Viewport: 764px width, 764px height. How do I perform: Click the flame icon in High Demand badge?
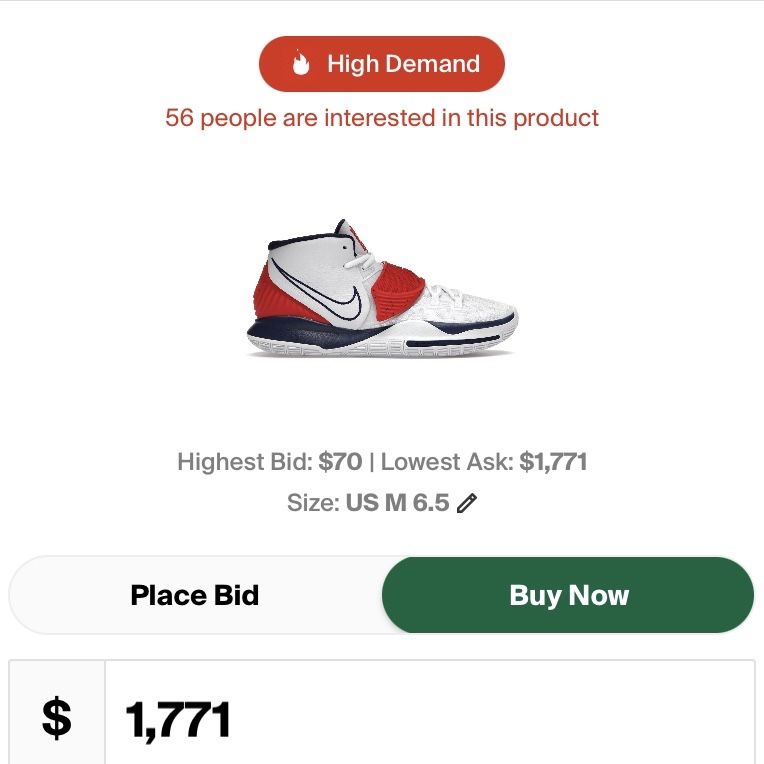point(301,63)
